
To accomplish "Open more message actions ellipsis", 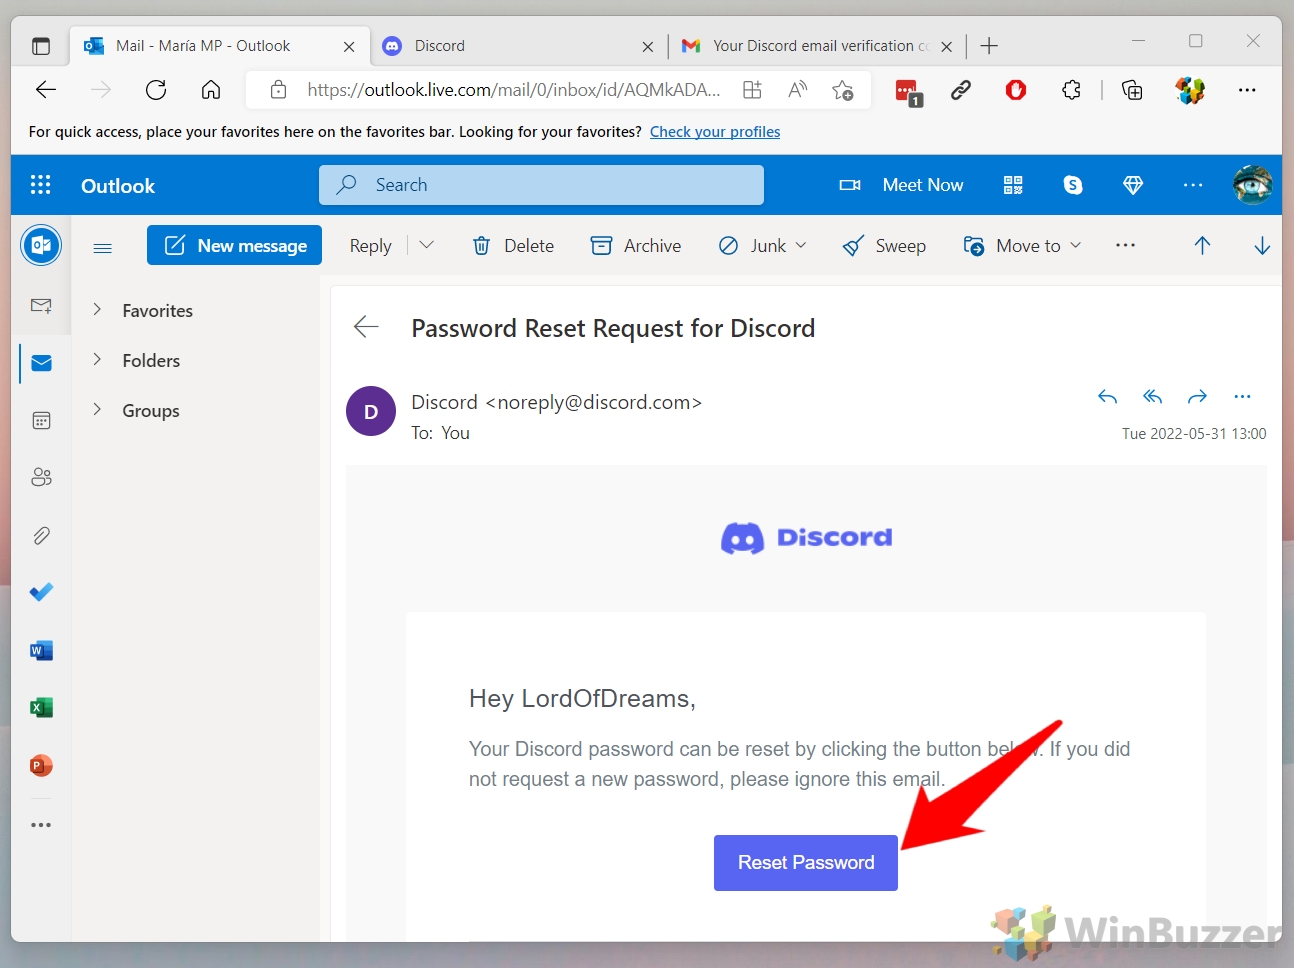I will coord(1242,397).
